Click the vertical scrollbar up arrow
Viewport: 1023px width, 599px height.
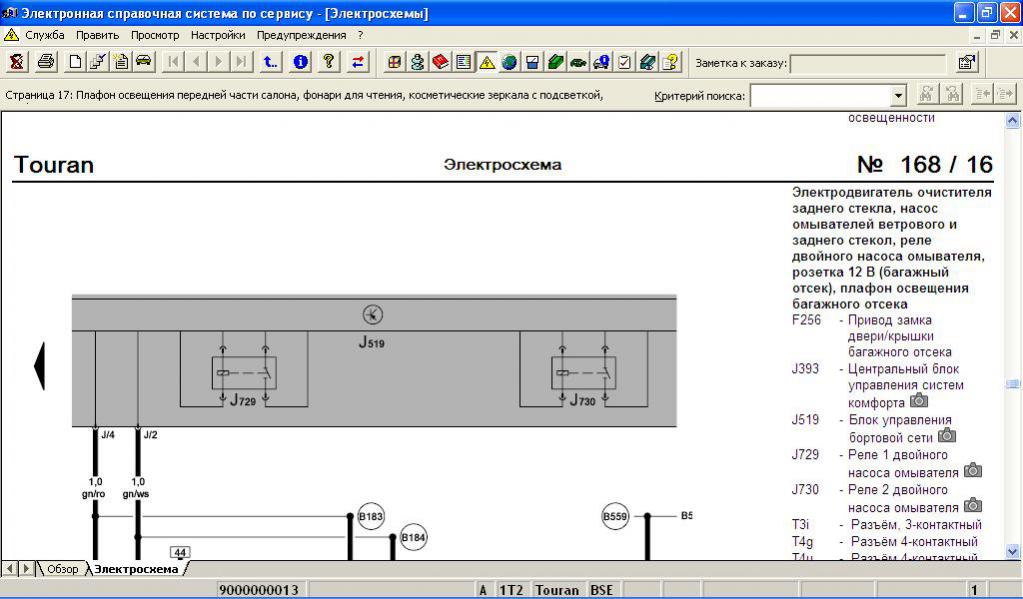coord(1013,120)
